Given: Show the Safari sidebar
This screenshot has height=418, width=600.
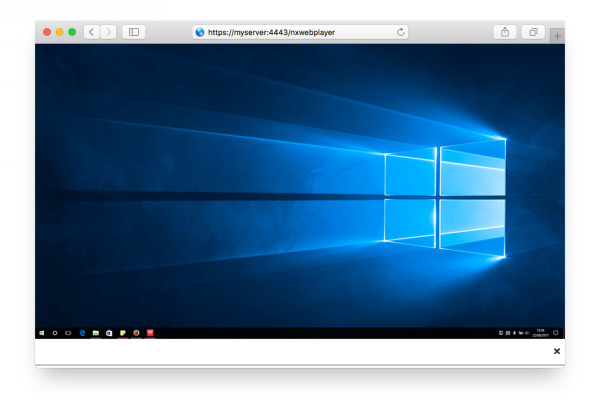Looking at the screenshot, I should click(134, 32).
